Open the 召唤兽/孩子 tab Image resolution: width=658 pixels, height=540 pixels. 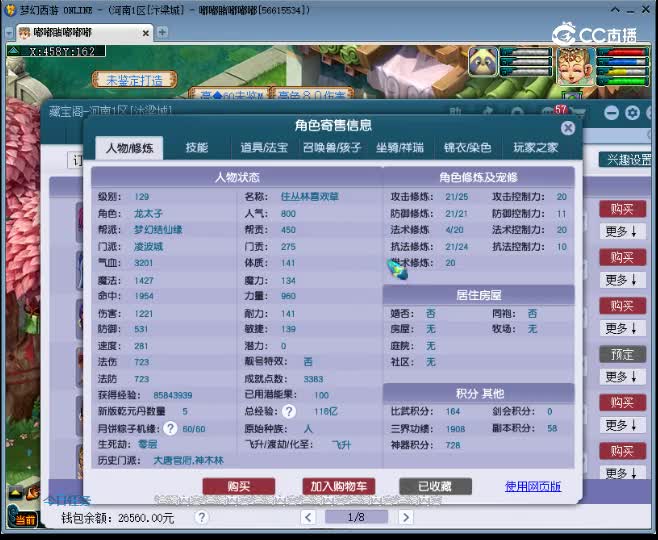click(332, 147)
